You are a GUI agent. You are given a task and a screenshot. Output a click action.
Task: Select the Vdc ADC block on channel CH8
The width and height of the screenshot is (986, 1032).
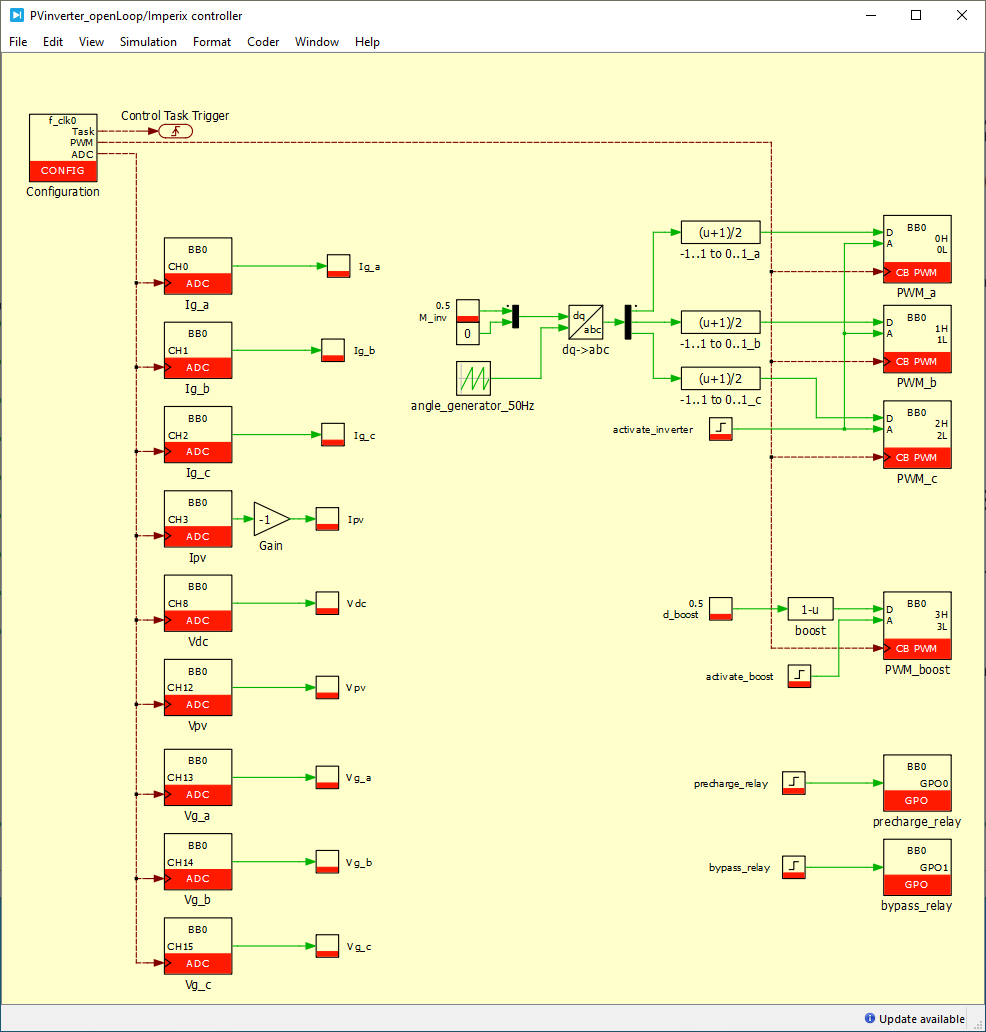(197, 602)
